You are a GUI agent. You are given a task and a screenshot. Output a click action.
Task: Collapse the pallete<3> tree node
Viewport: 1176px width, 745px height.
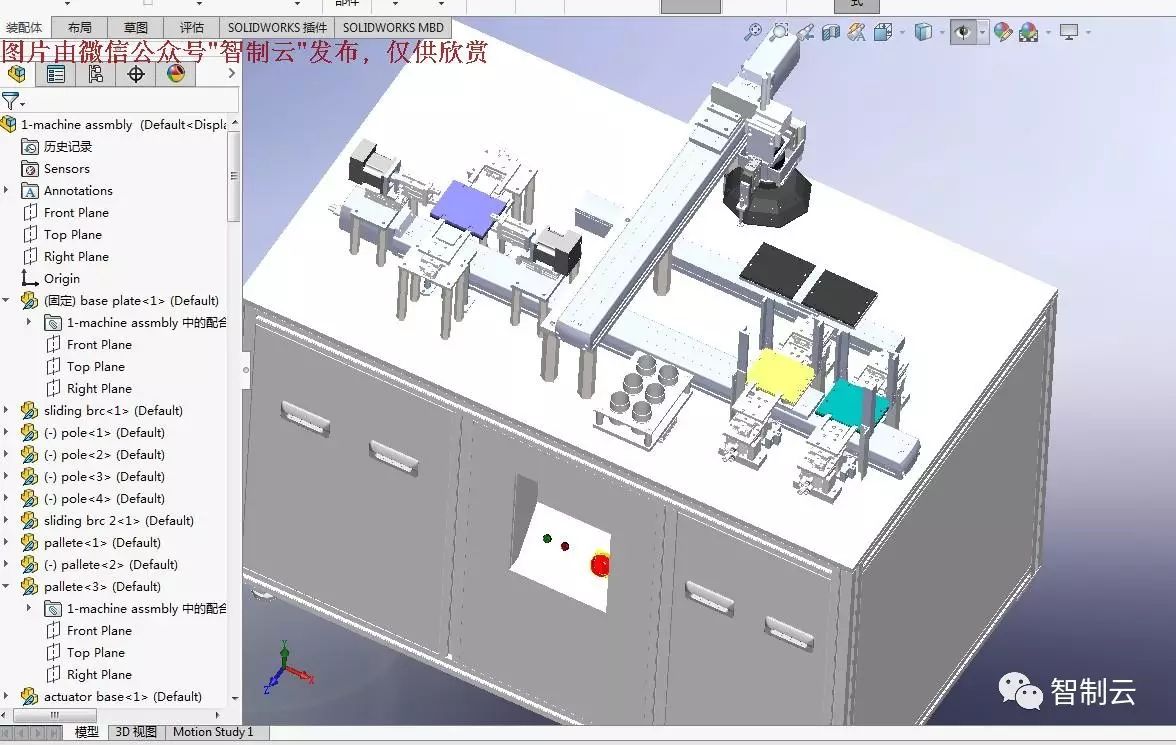[x=6, y=586]
